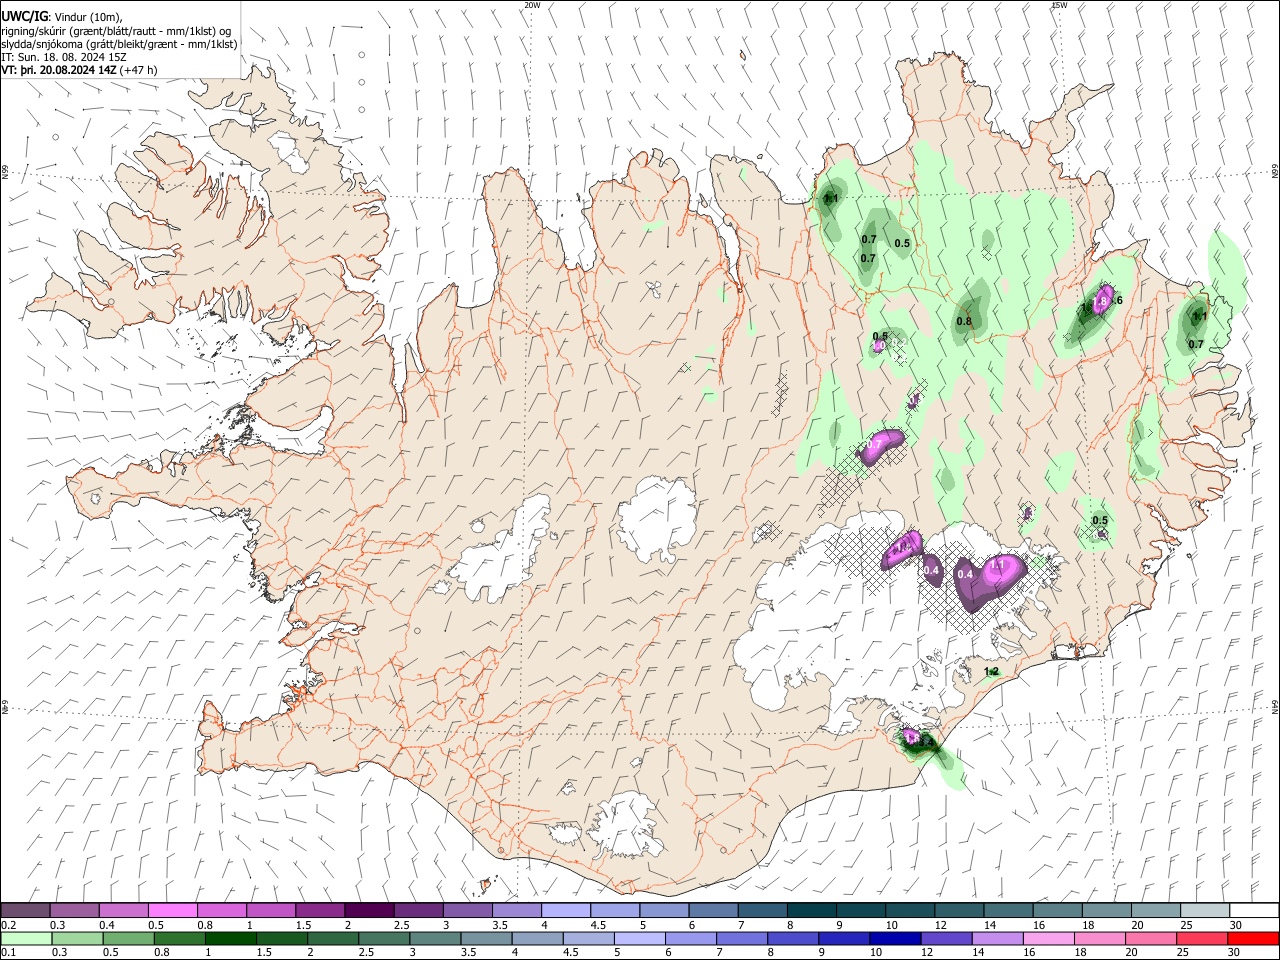
Task: Click the deep blue 10 mm rain swatch
Action: point(894,938)
